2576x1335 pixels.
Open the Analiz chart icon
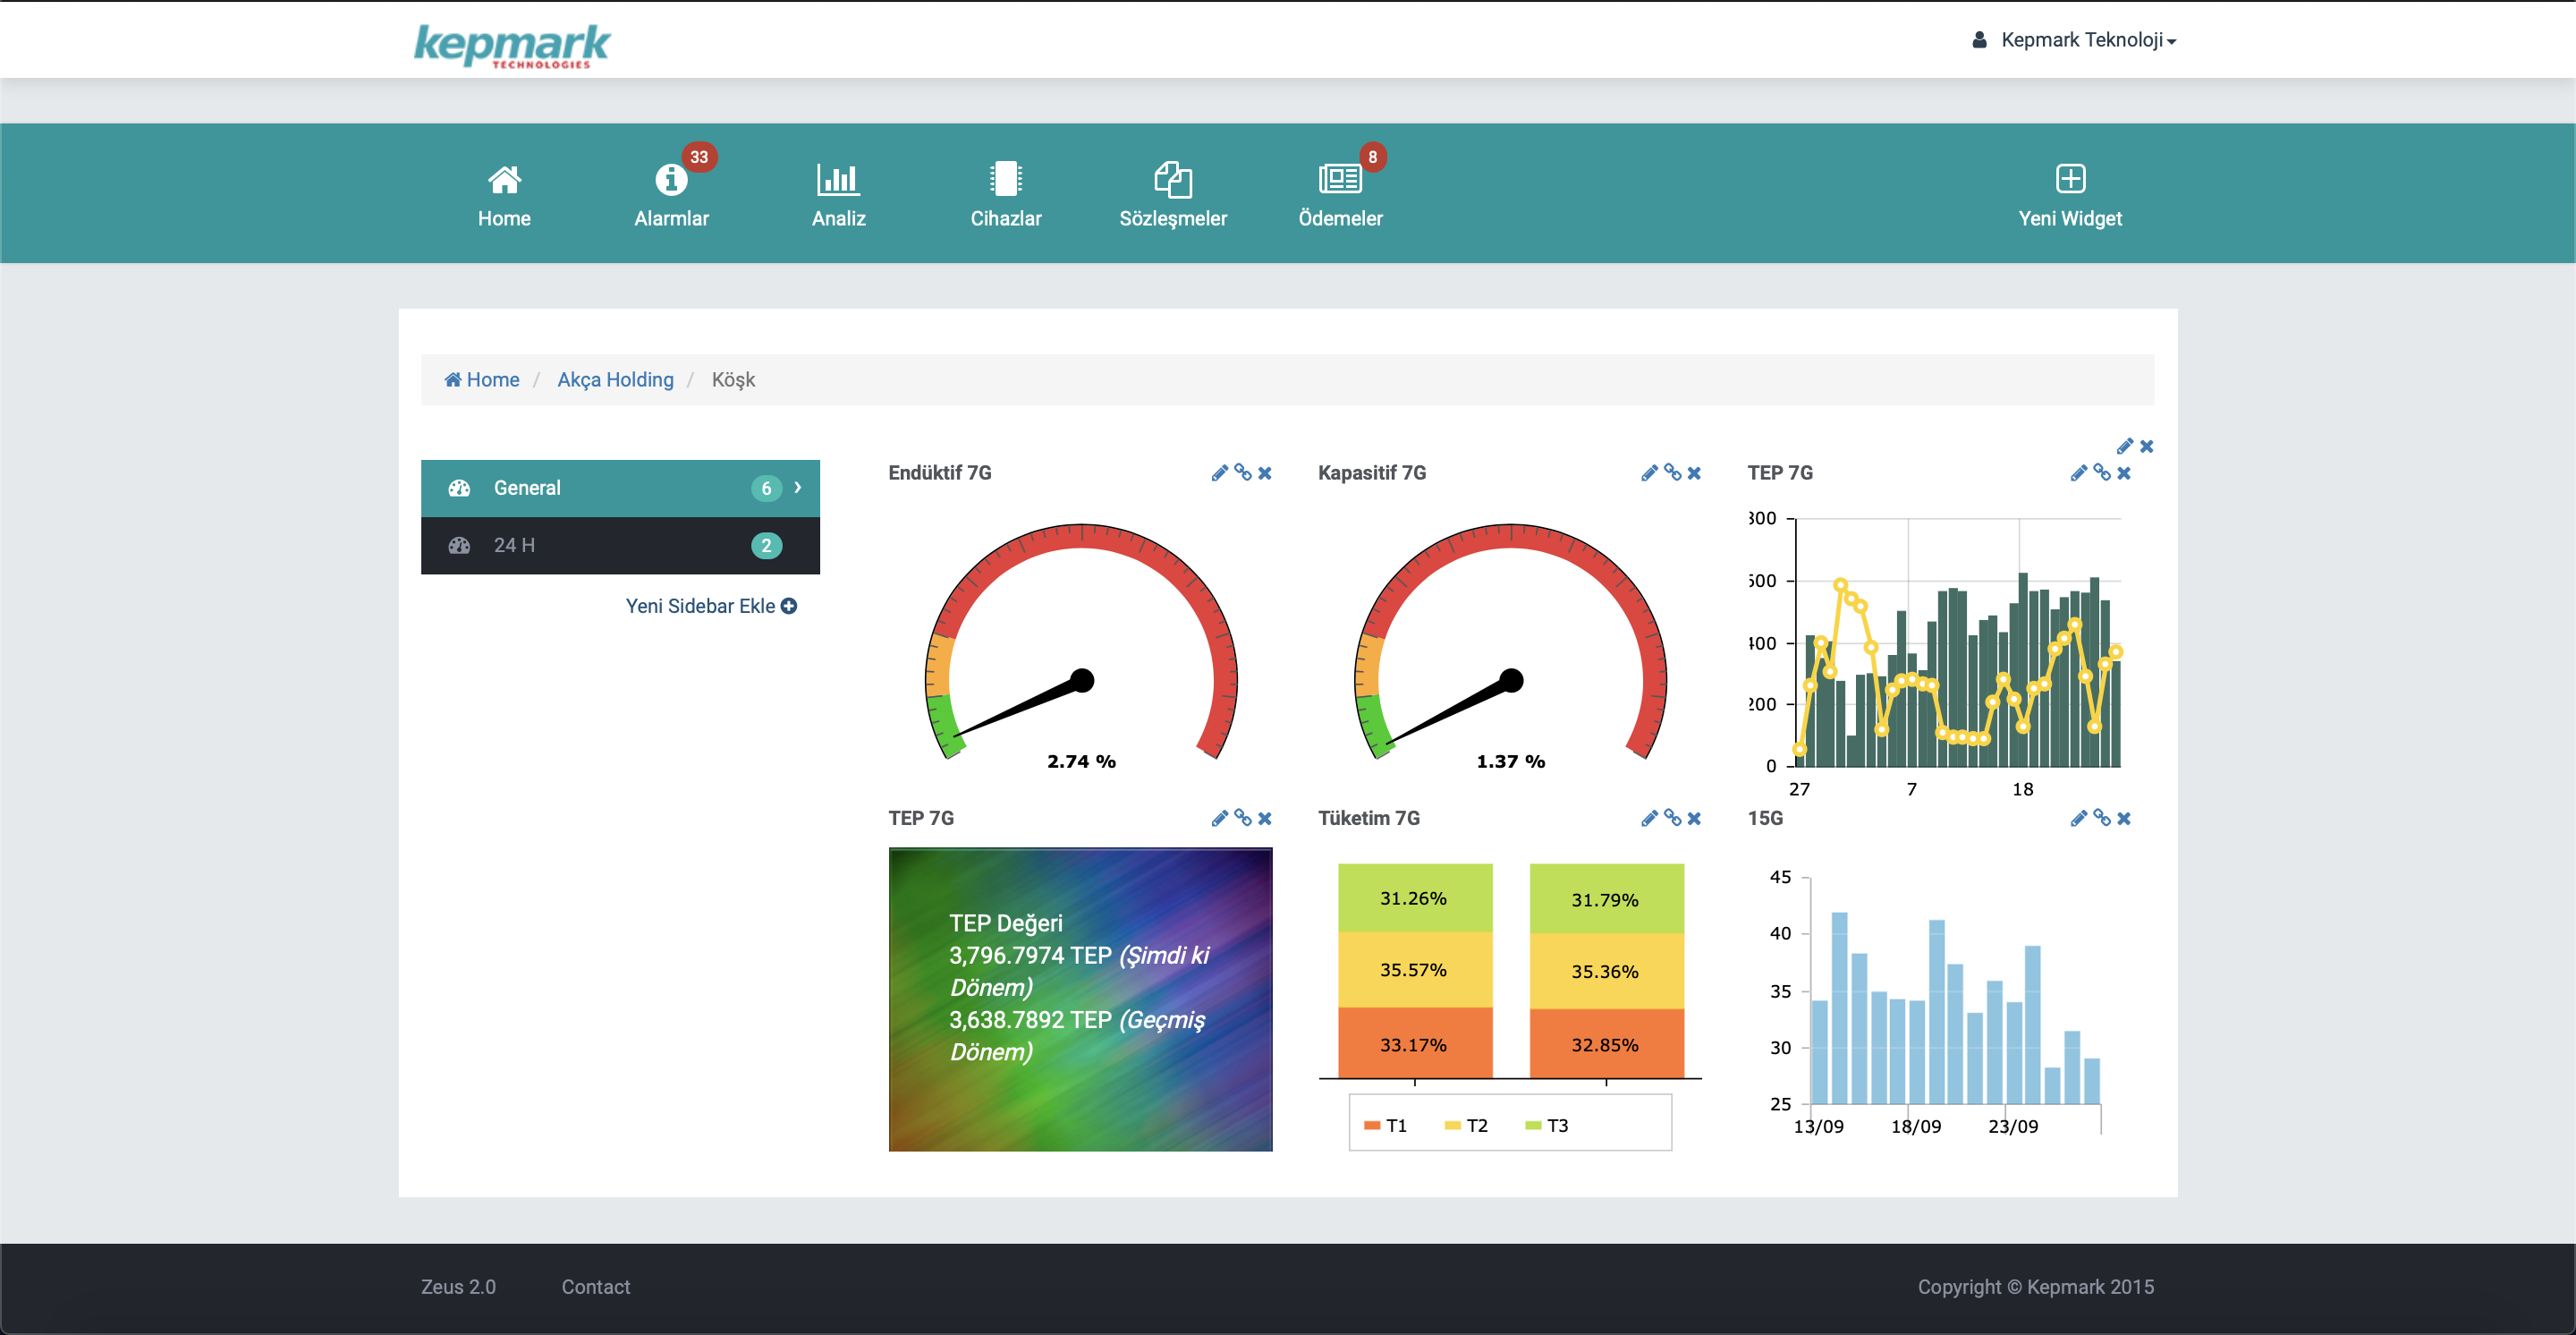(838, 180)
